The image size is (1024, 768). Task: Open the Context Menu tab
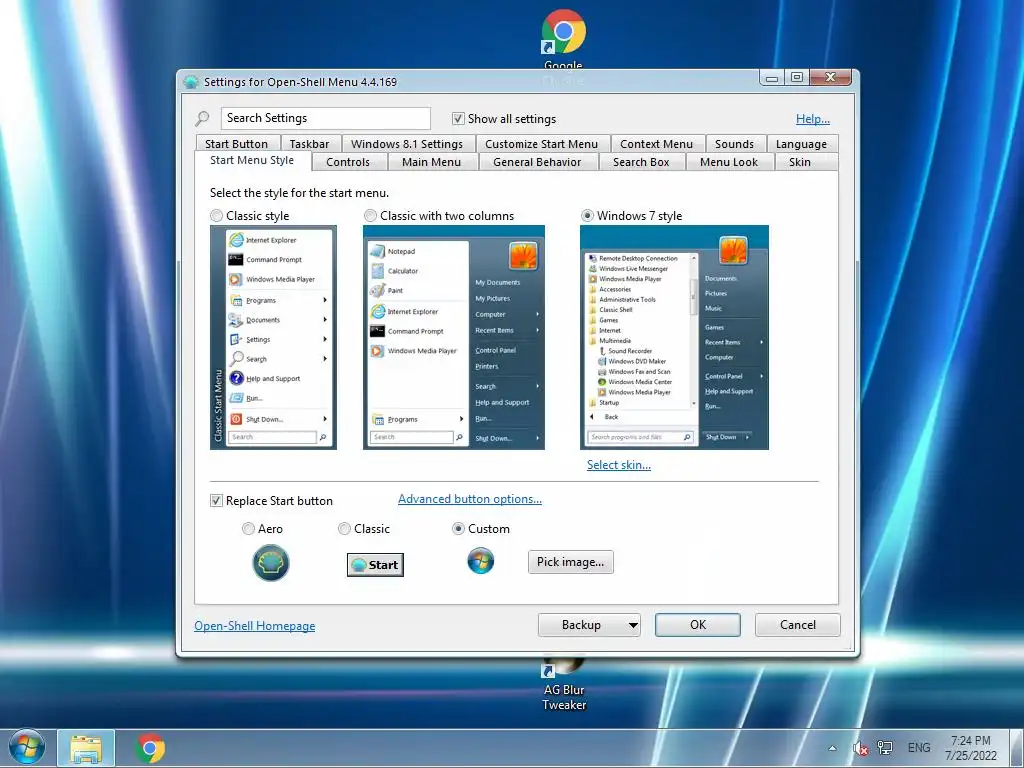click(656, 144)
